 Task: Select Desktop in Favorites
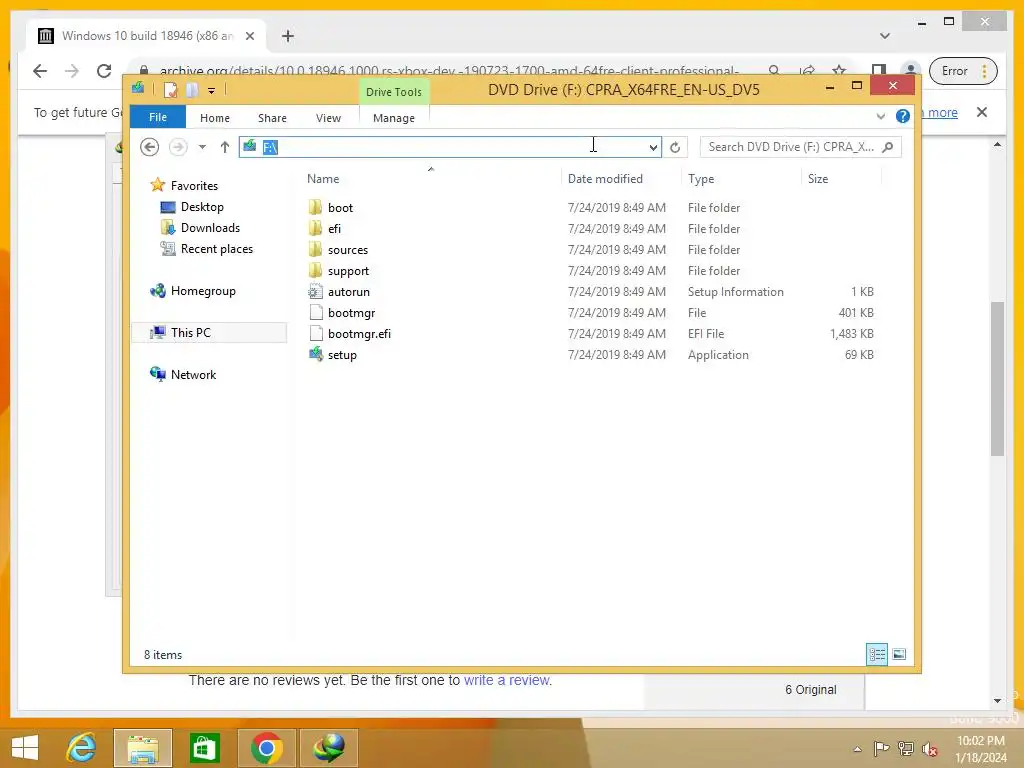(202, 207)
